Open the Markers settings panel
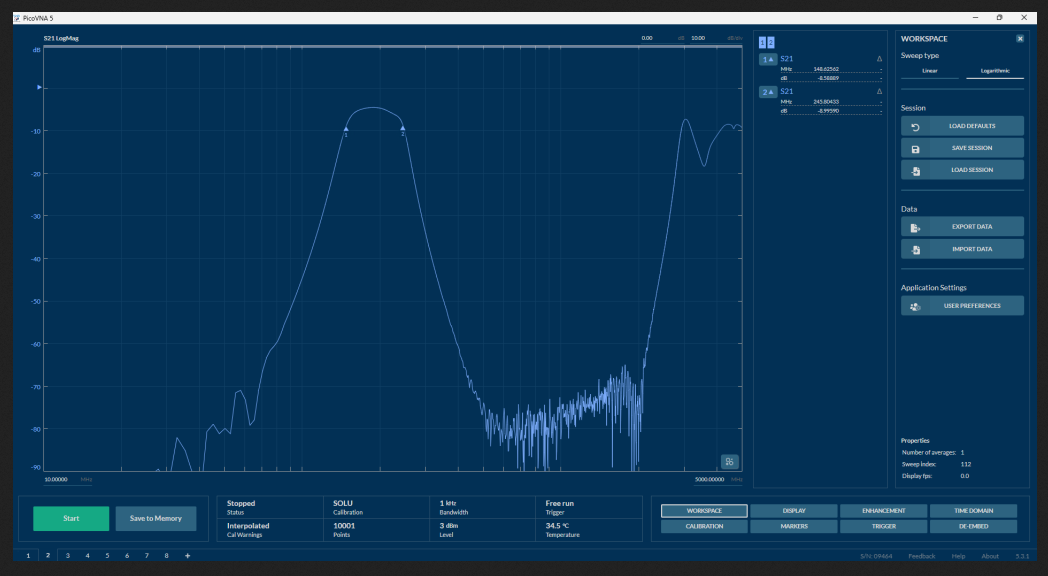Viewport: 1048px width, 576px height. point(794,527)
